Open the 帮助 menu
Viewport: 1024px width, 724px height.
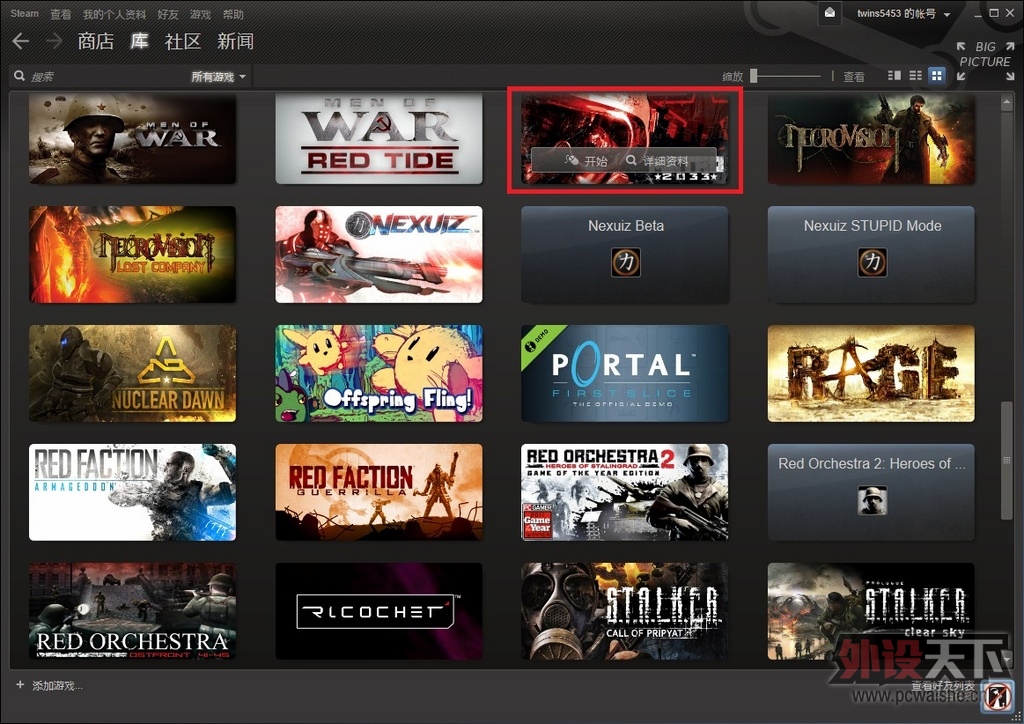(x=233, y=14)
